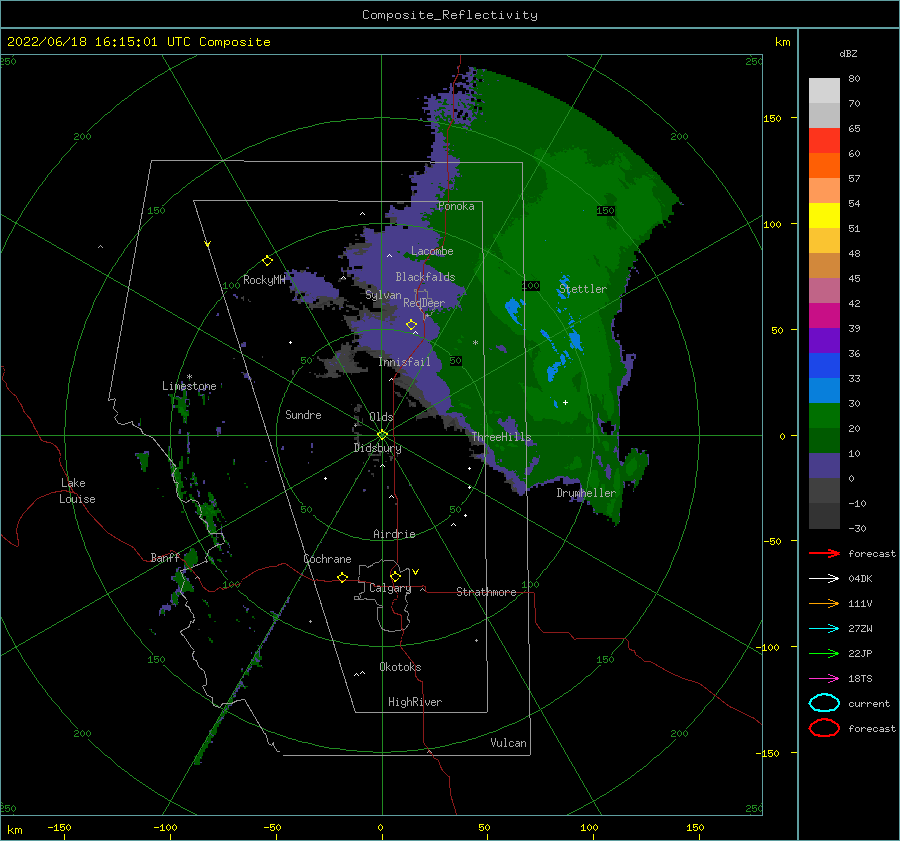Click the white 04DK arrow icon
The width and height of the screenshot is (900, 841).
pyautogui.click(x=824, y=578)
